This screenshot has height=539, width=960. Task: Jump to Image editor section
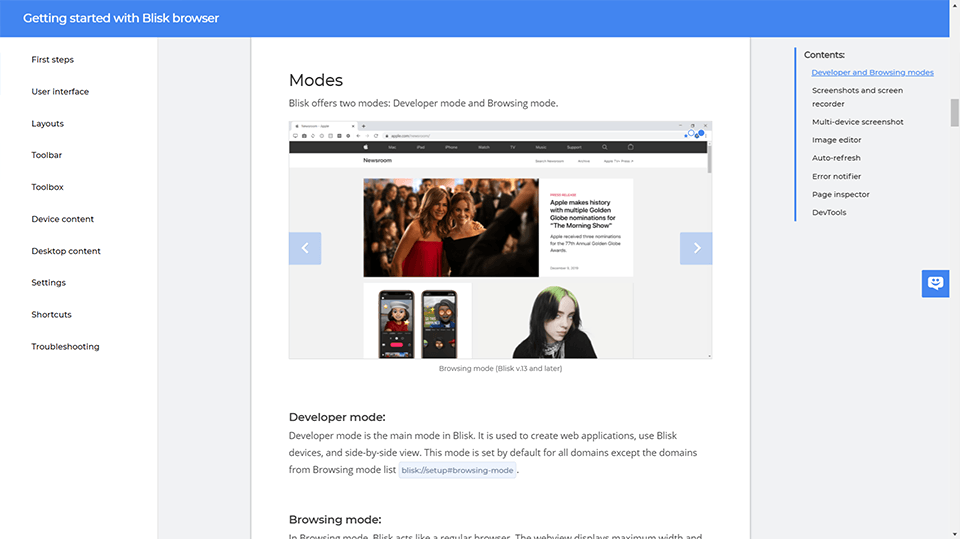pyautogui.click(x=836, y=140)
